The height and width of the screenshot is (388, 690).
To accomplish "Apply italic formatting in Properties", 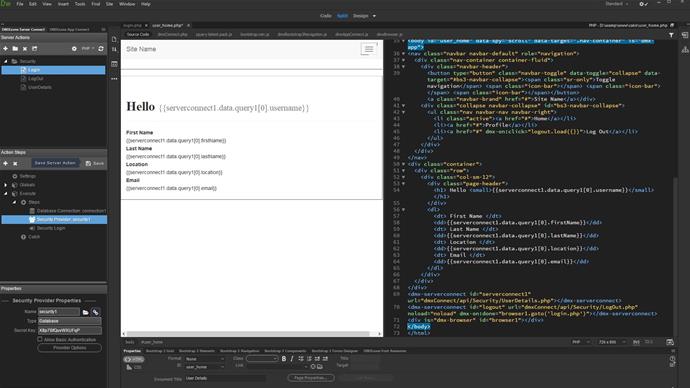I will [x=292, y=359].
